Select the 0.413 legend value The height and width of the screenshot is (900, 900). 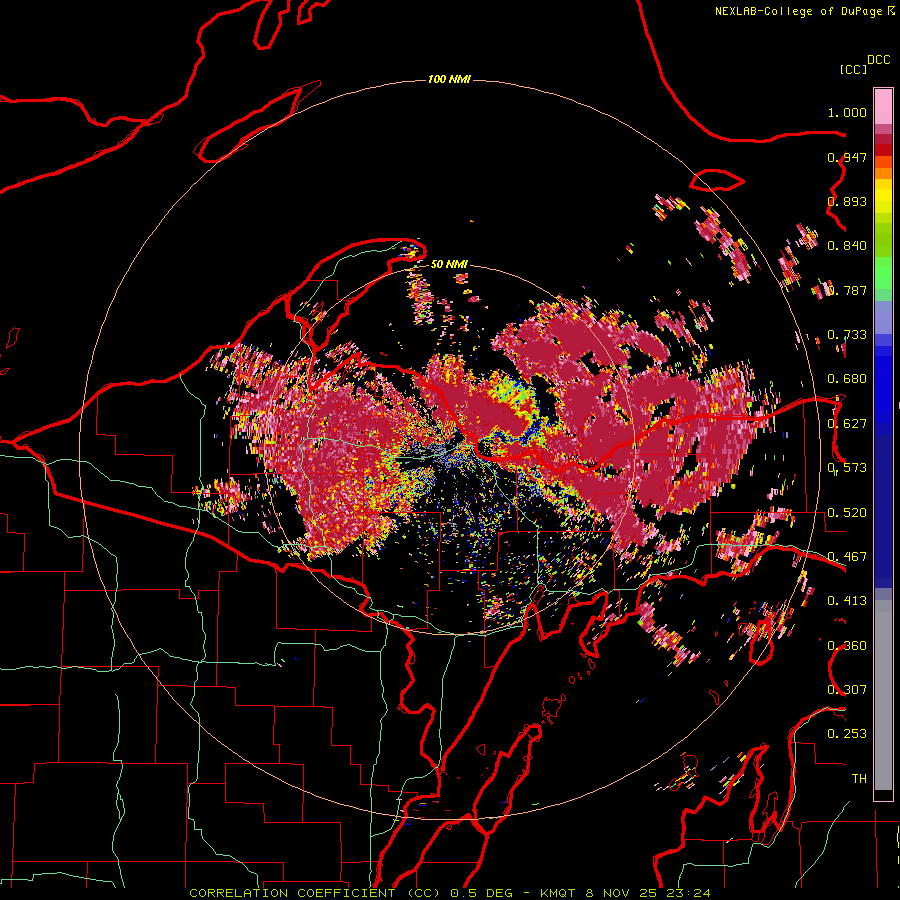[847, 601]
